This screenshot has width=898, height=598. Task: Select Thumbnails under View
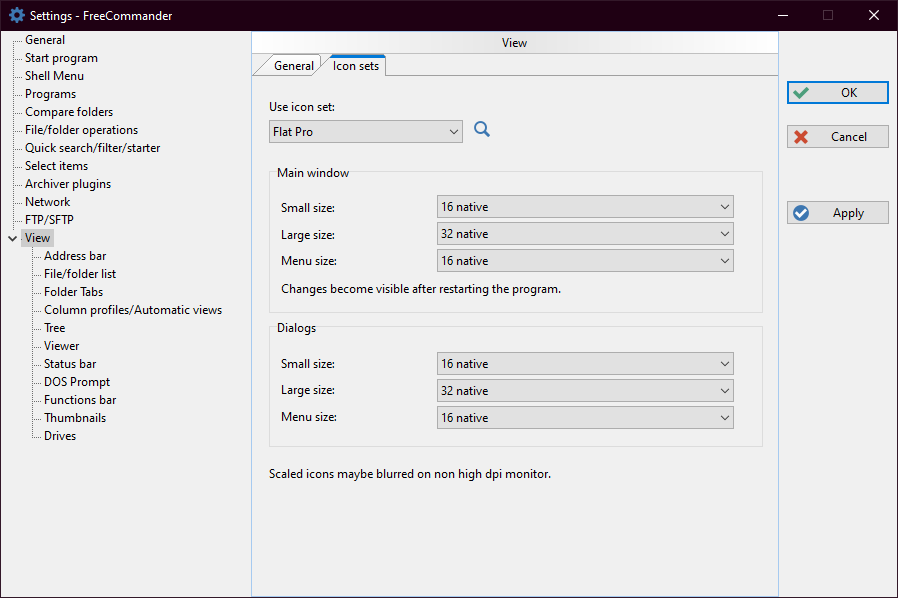tap(75, 418)
